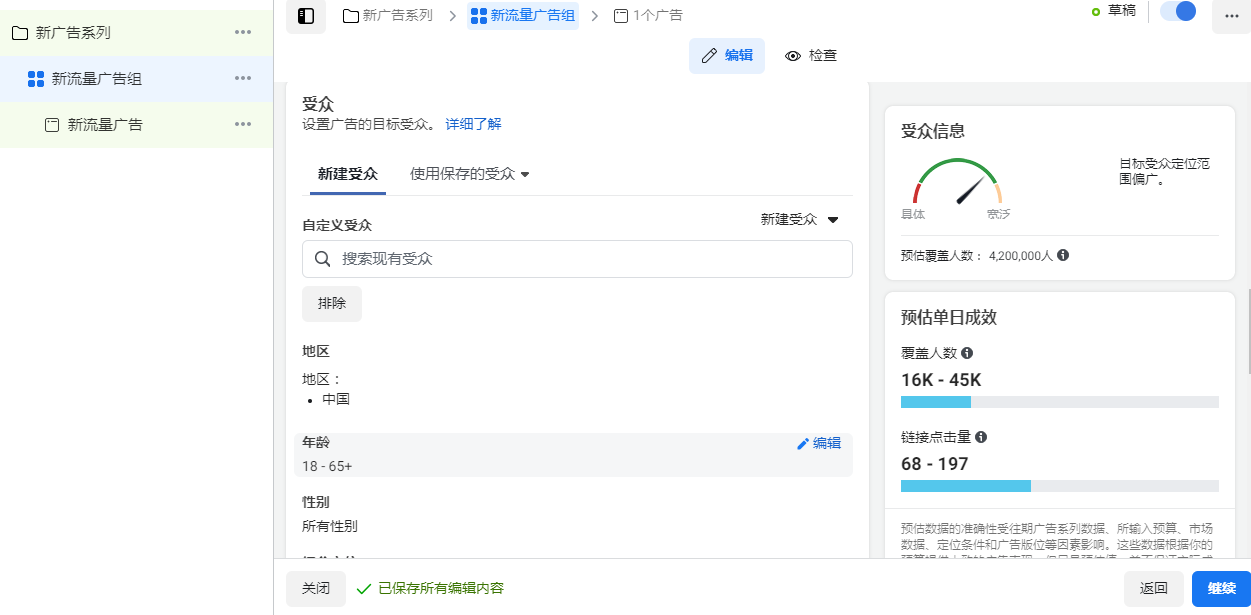Open the 详细了解 link
The height and width of the screenshot is (615, 1251).
click(x=473, y=124)
